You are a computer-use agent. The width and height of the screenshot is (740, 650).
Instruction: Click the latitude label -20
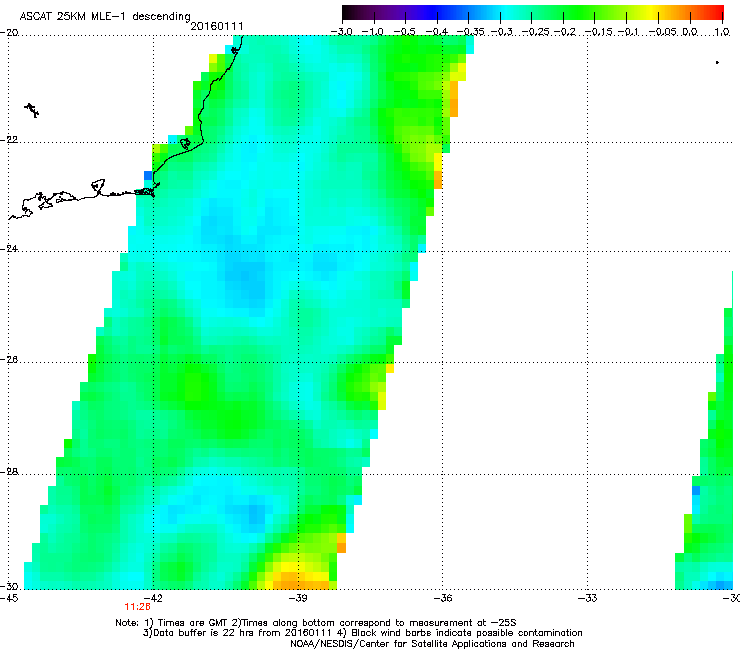(9, 33)
